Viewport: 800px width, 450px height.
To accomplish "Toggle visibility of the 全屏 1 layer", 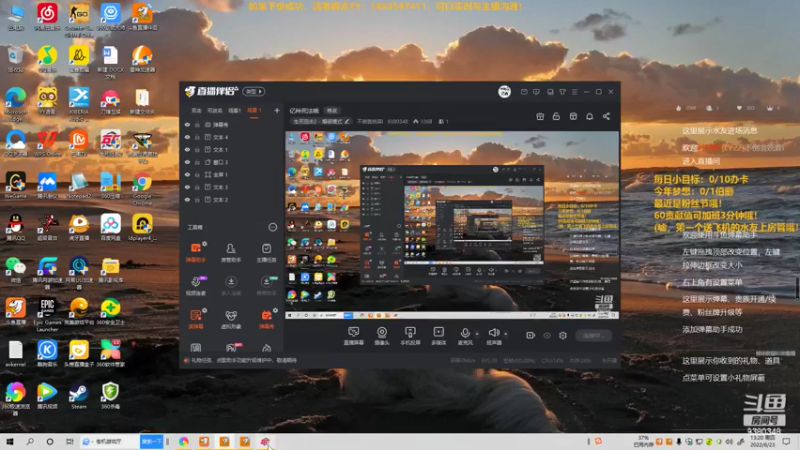I will coord(187,174).
